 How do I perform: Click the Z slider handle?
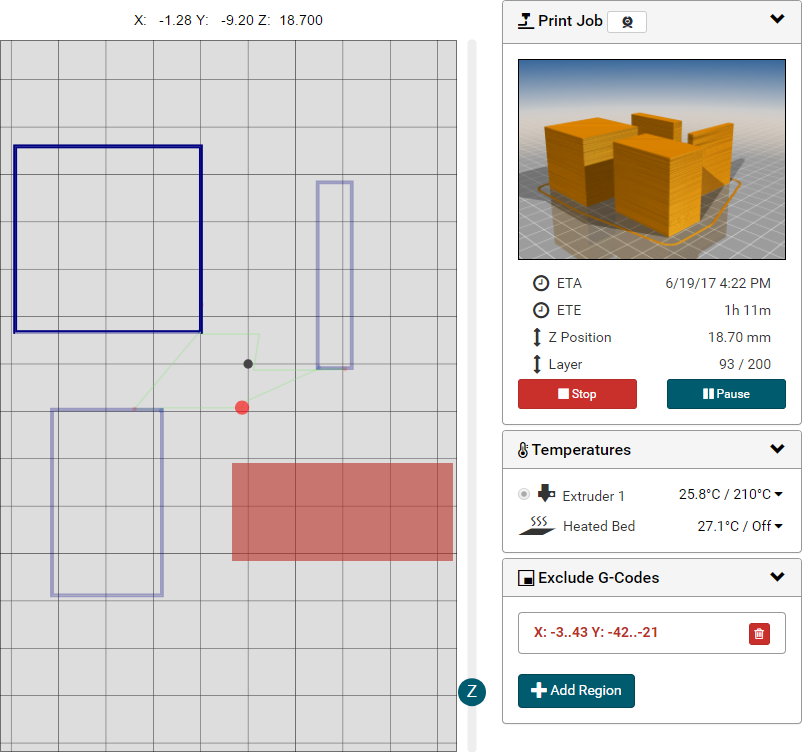pos(472,691)
